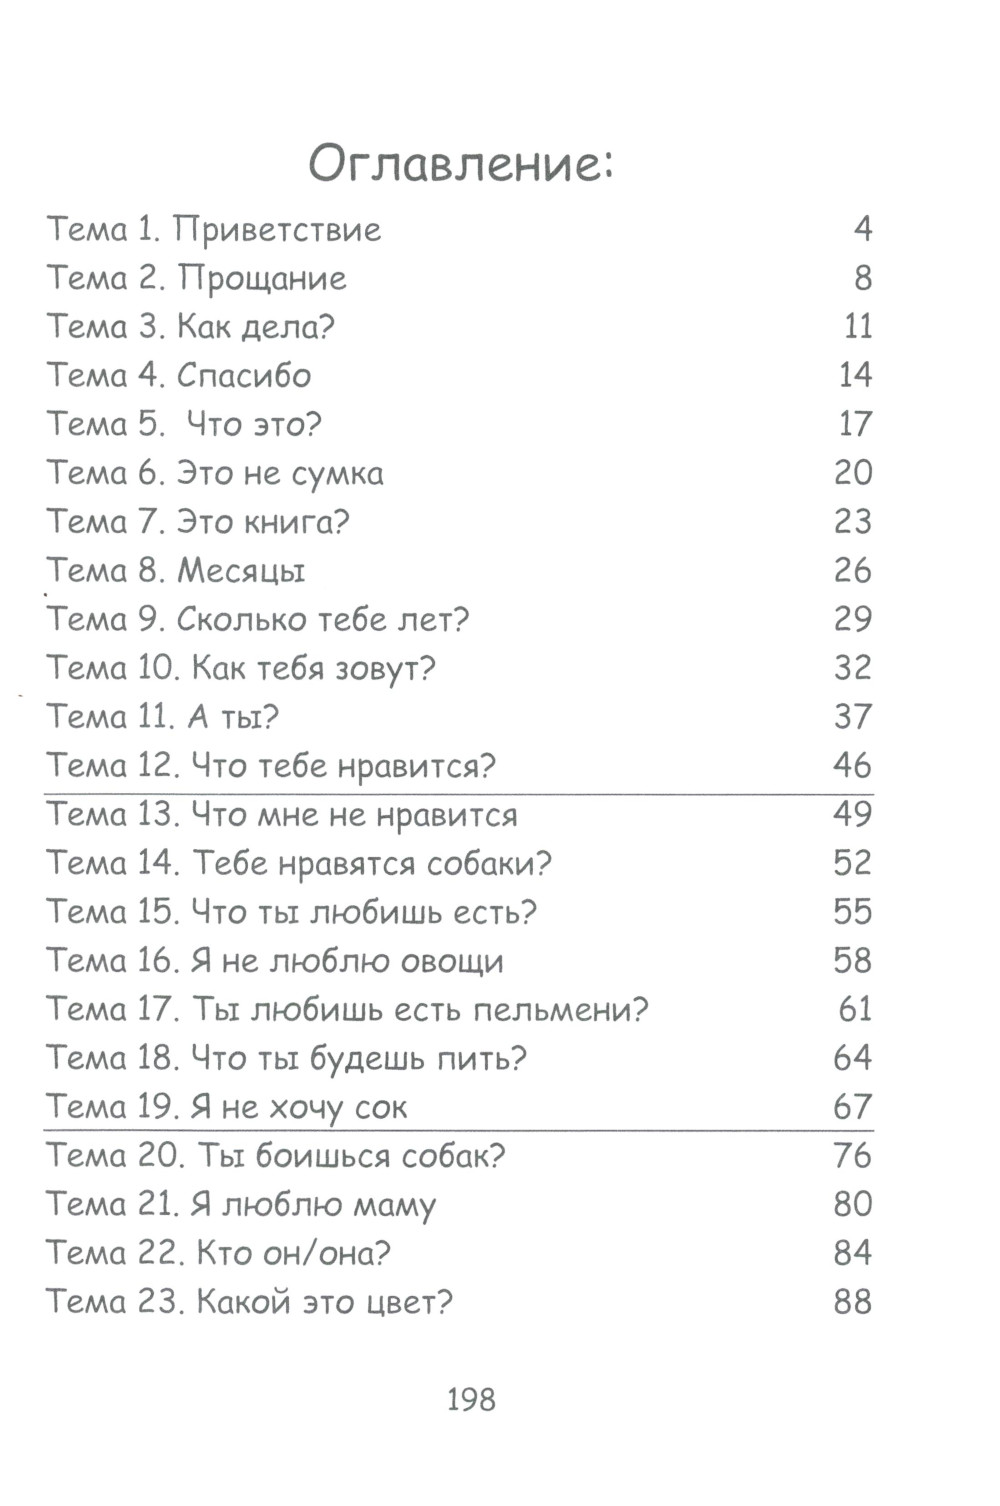
Task: Select "Тема 8. Месяцы" entry
Action: 176,571
